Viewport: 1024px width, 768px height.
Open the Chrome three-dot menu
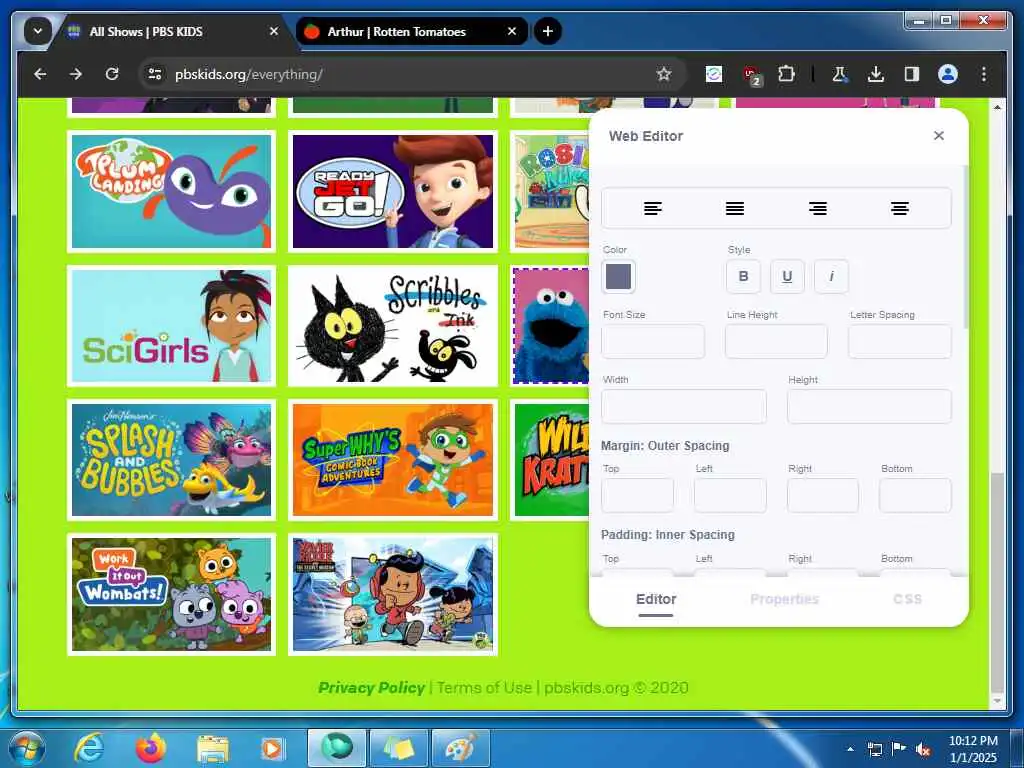coord(984,74)
